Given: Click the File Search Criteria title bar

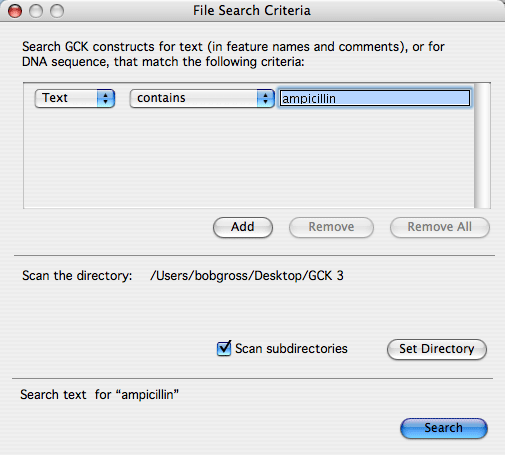Looking at the screenshot, I should click(252, 11).
